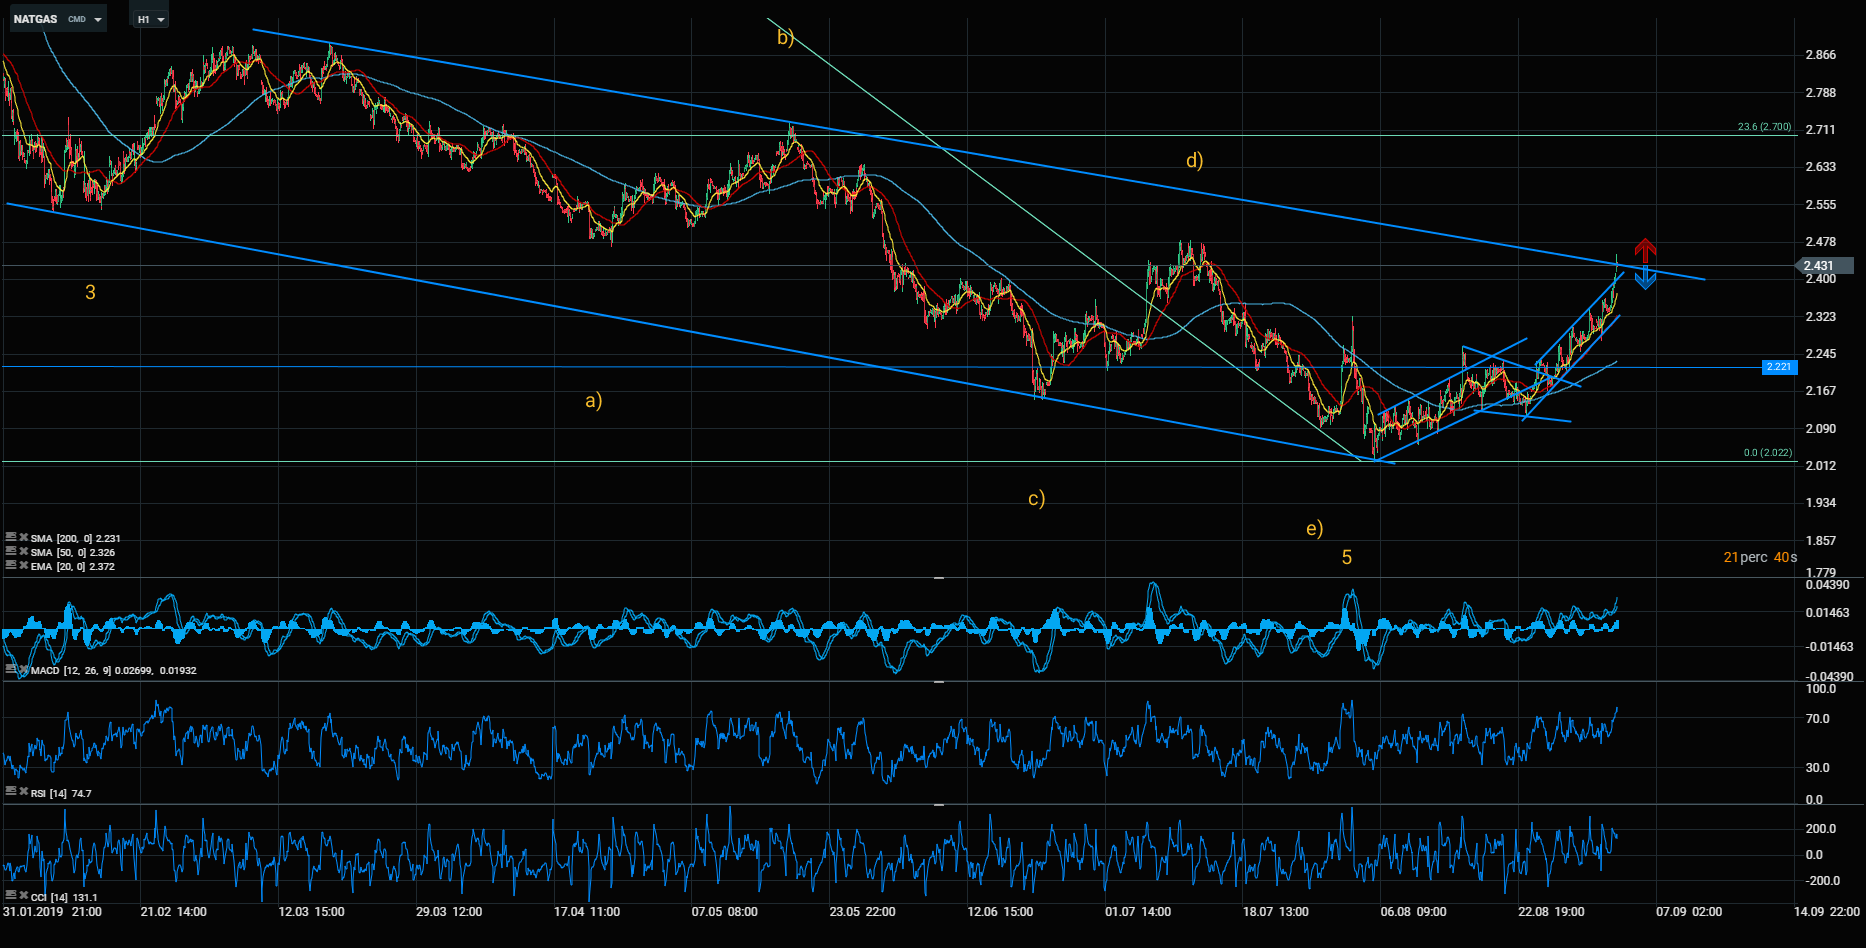Remove the SMA 200 indicator
The width and height of the screenshot is (1866, 948).
(23, 538)
